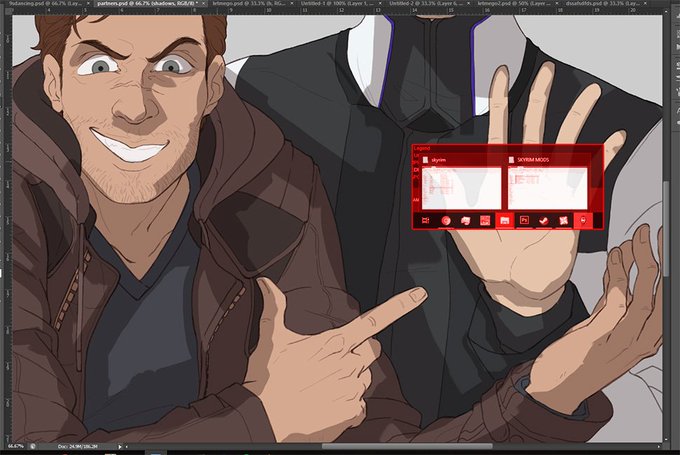This screenshot has width=680, height=455.
Task: Click the highlighted File Explorer taskbar icon
Action: pos(504,220)
